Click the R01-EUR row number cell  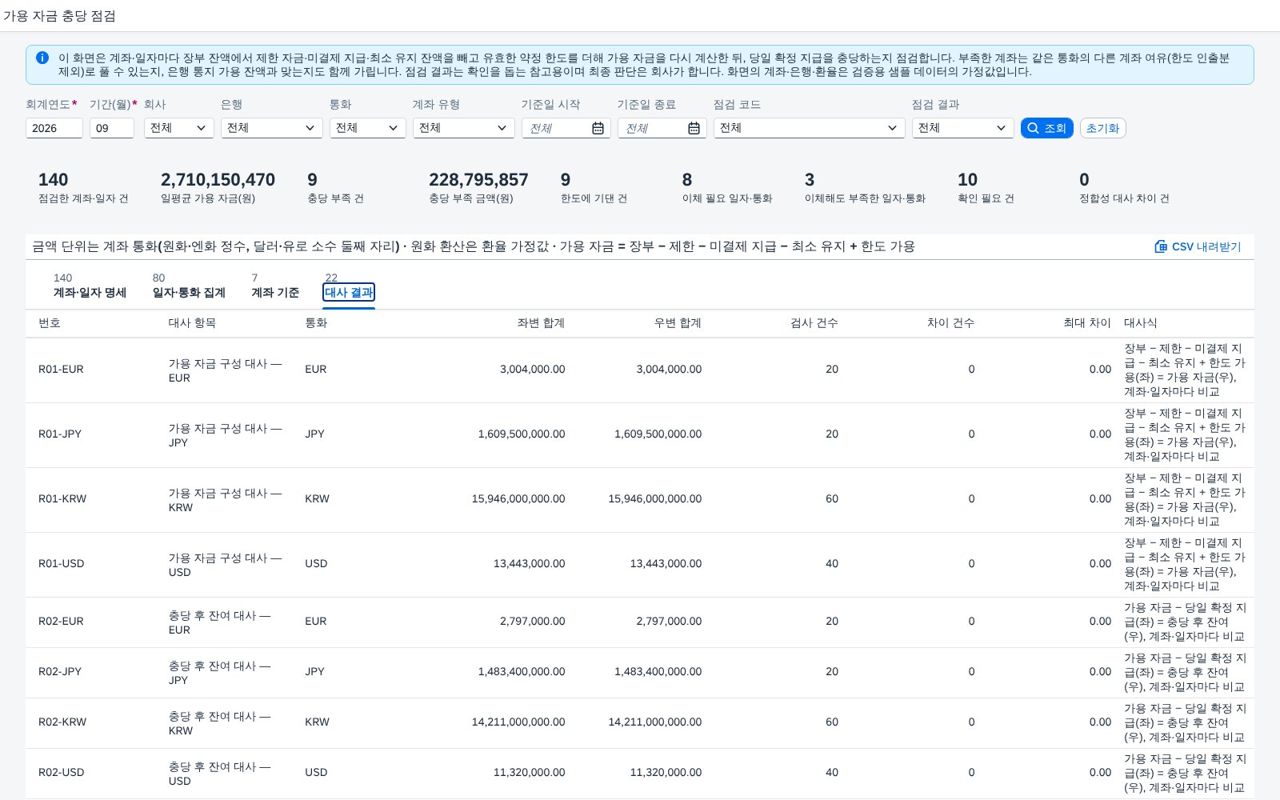61,370
